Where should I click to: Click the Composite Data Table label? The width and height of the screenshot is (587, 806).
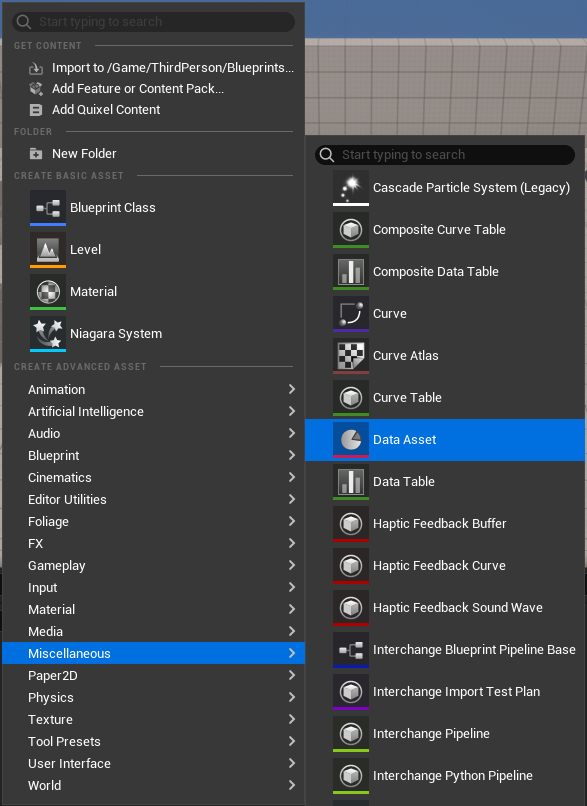436,272
